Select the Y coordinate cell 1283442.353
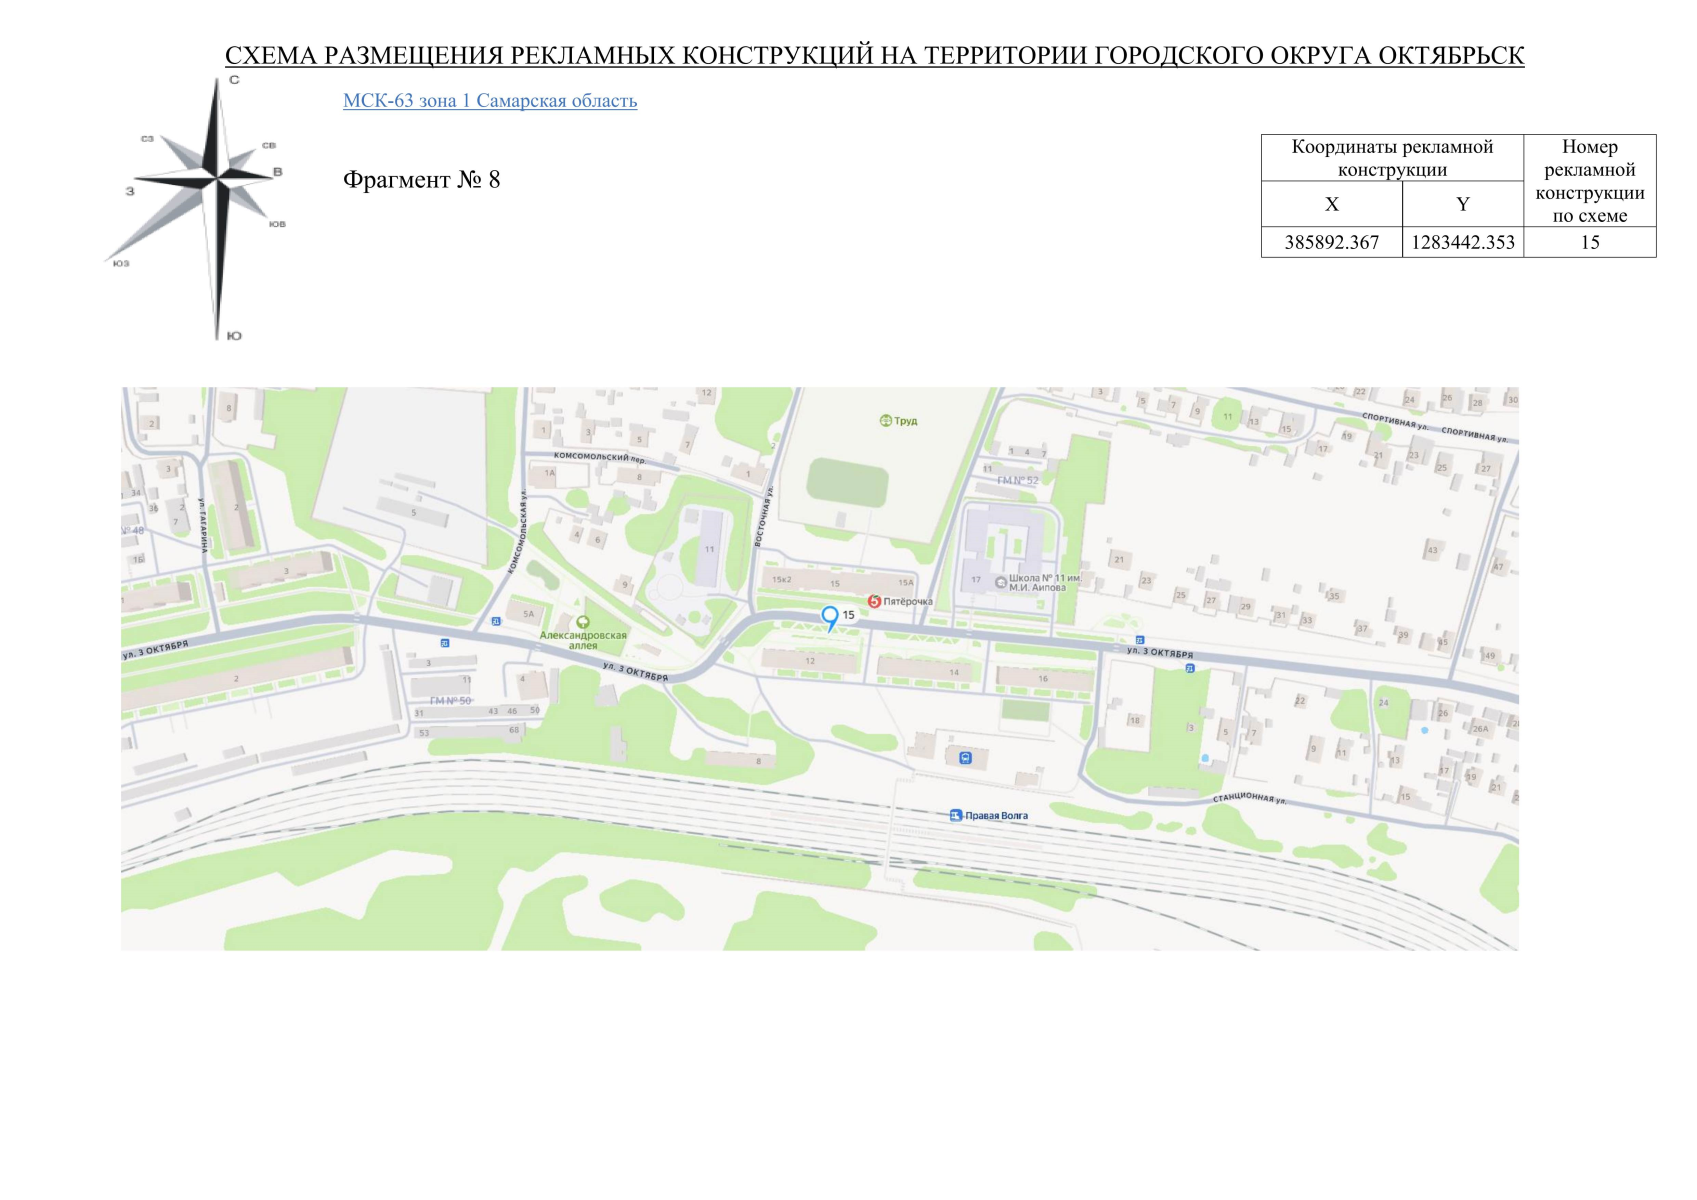The image size is (1697, 1200). click(1463, 242)
